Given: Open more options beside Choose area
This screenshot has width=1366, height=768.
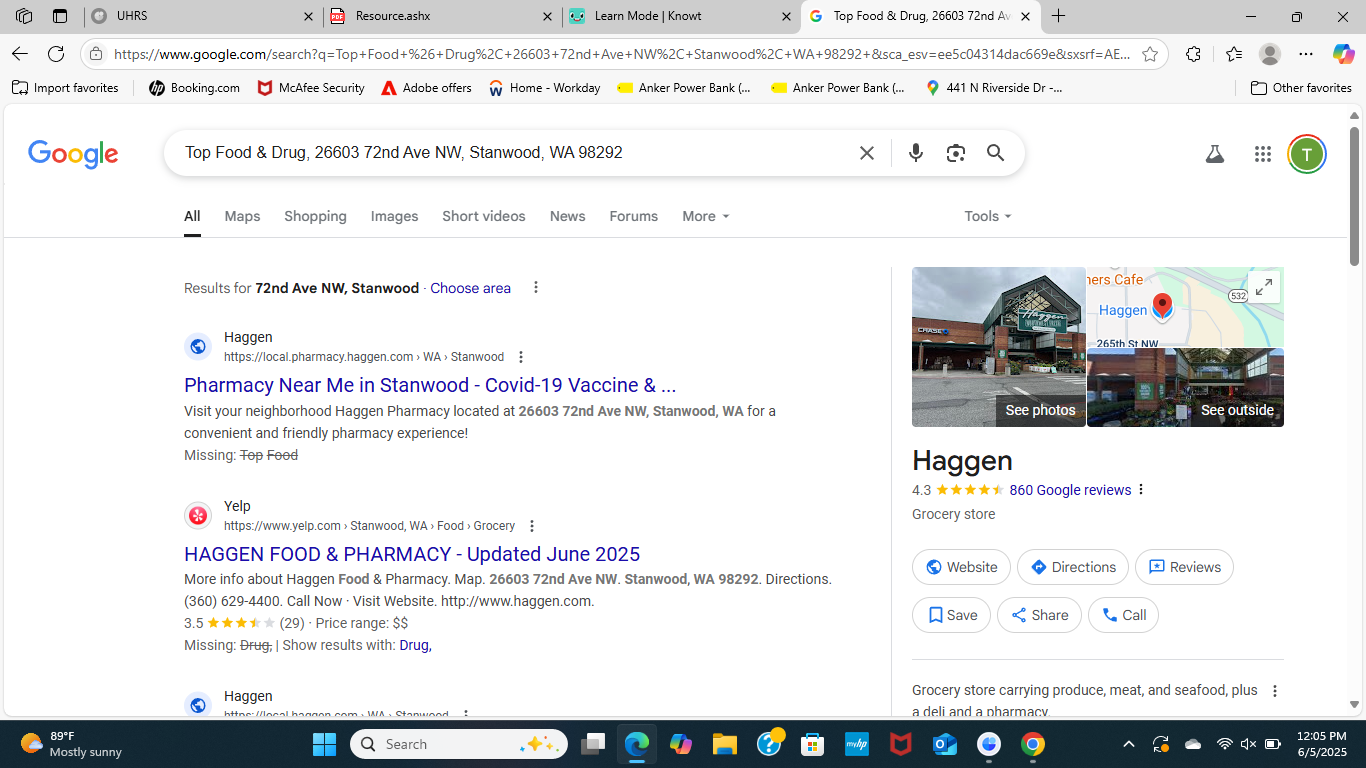Looking at the screenshot, I should 536,288.
